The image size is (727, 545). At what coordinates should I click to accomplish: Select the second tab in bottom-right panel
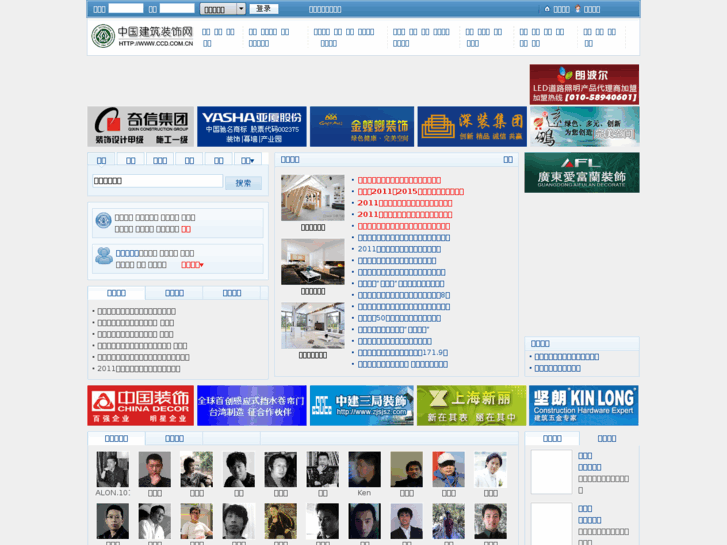point(607,438)
